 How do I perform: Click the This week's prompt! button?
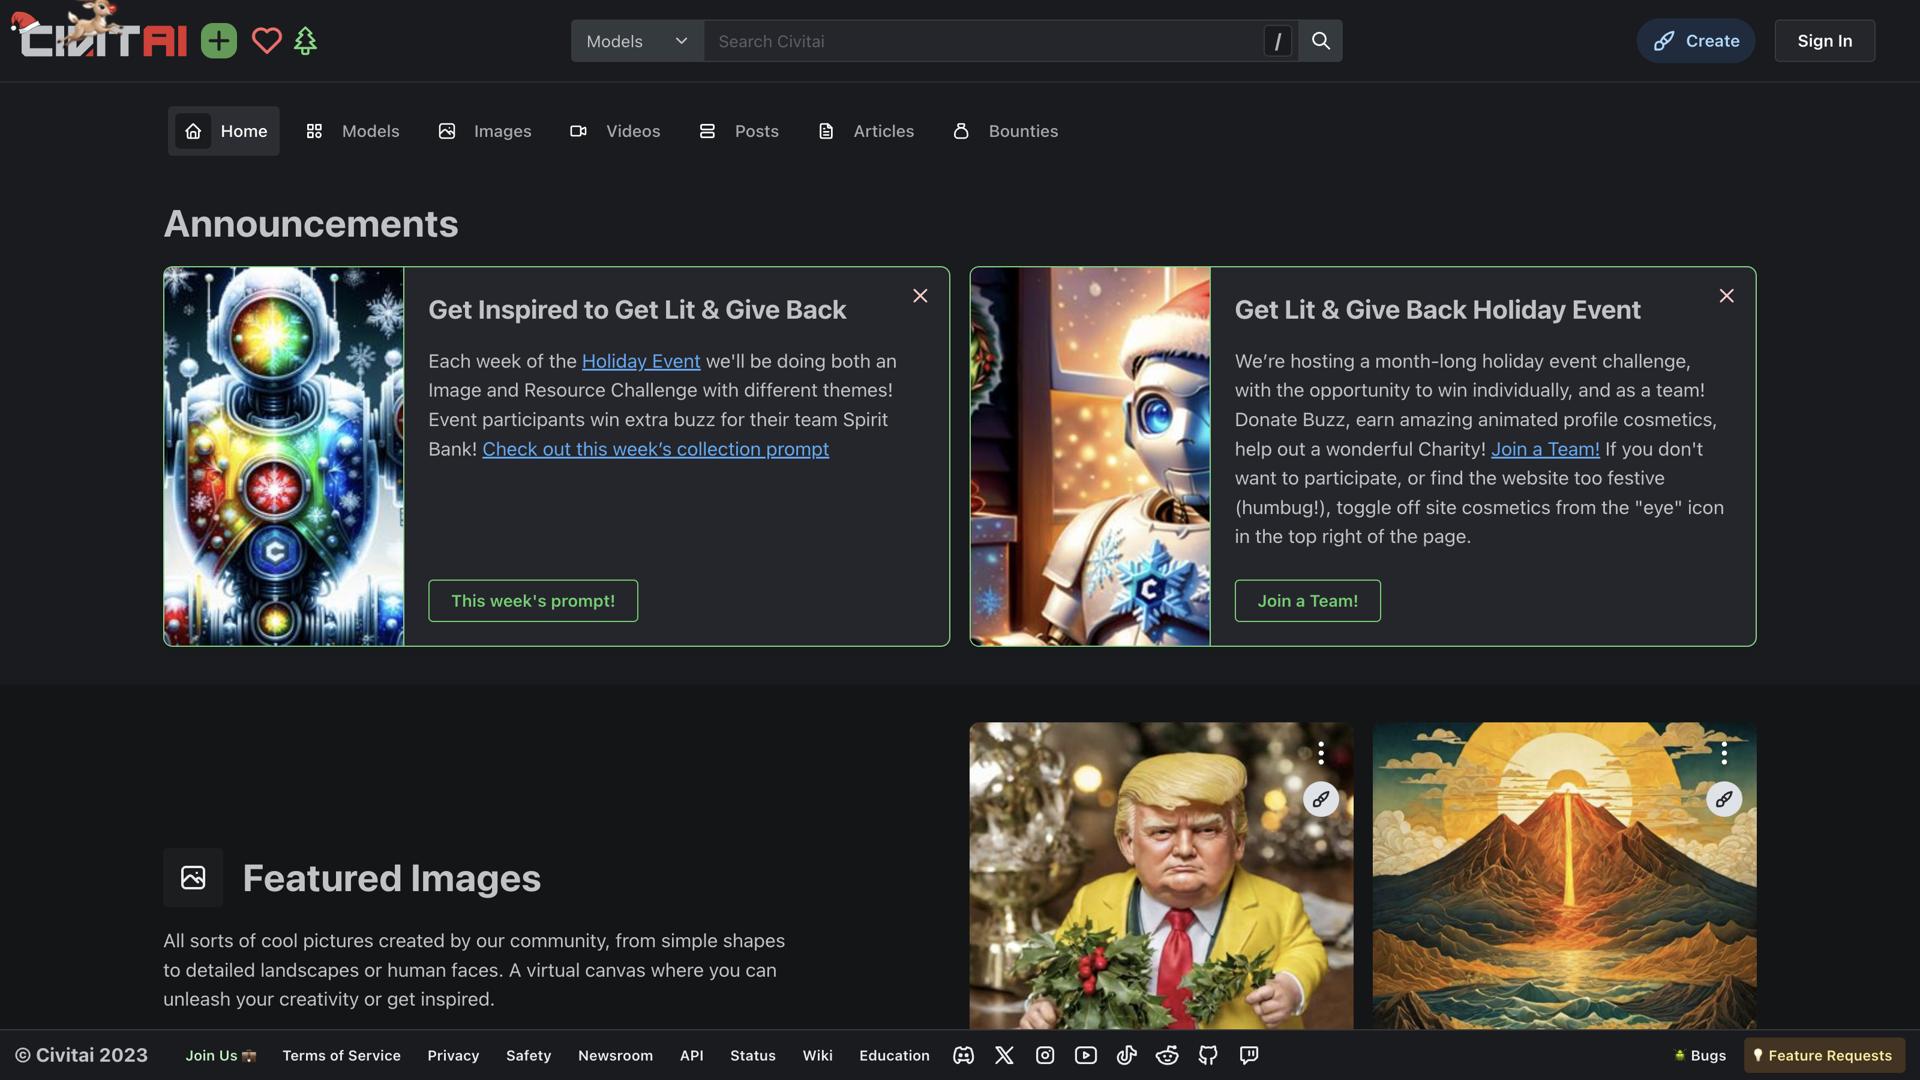click(533, 601)
